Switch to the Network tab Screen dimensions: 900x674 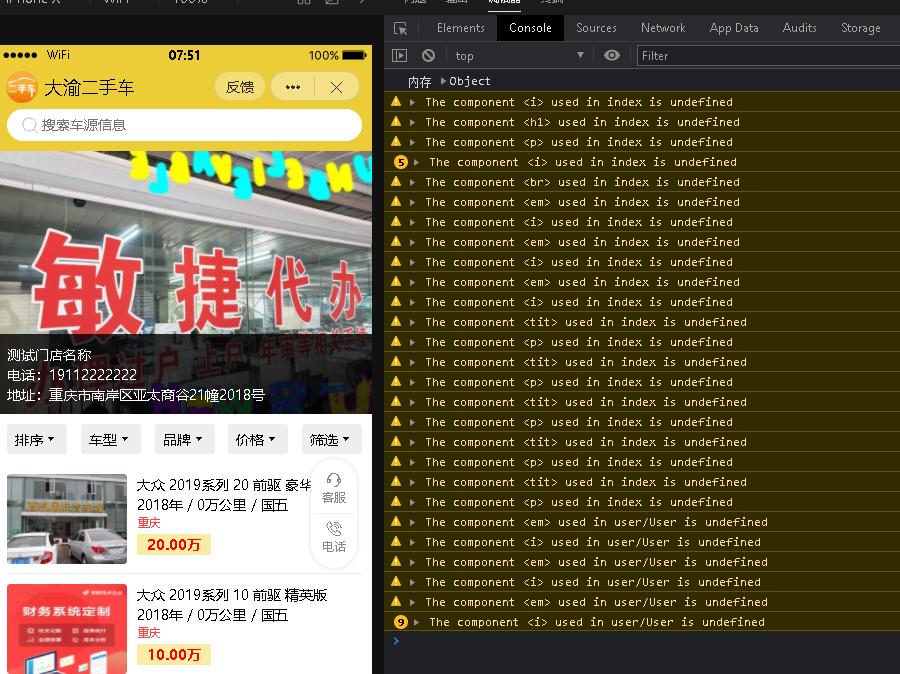[663, 28]
